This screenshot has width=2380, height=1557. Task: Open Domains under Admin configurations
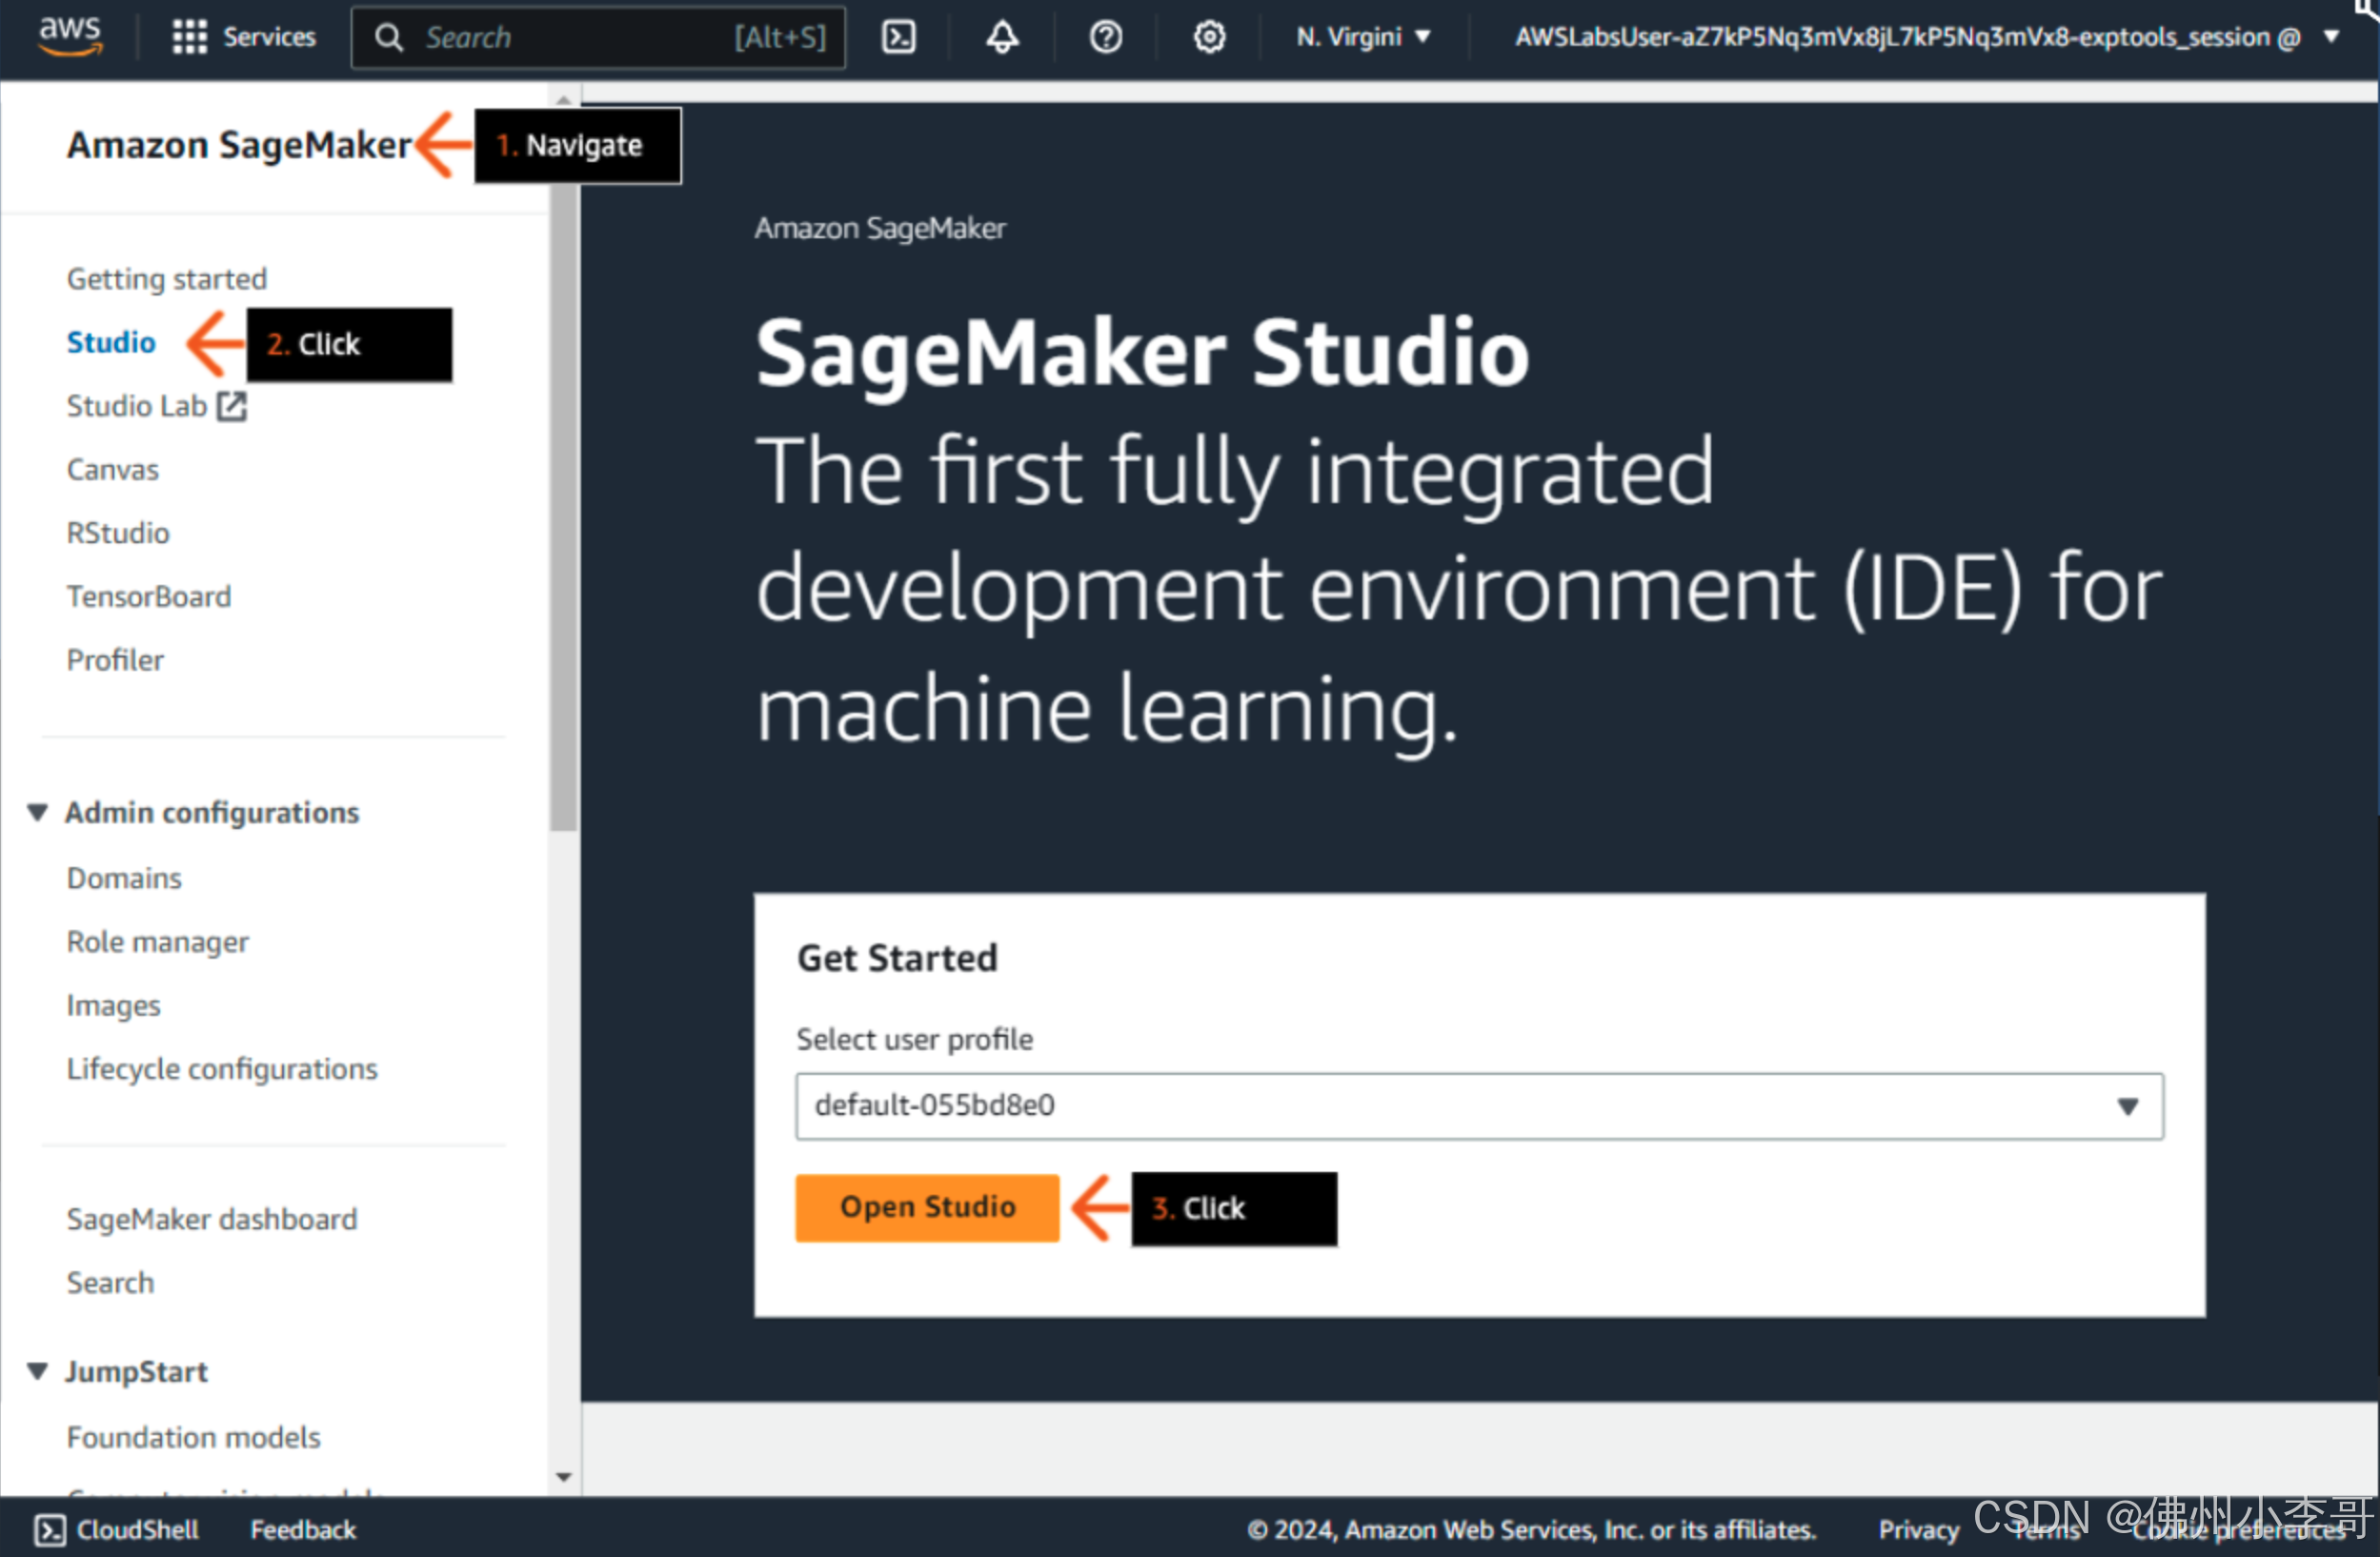(124, 878)
